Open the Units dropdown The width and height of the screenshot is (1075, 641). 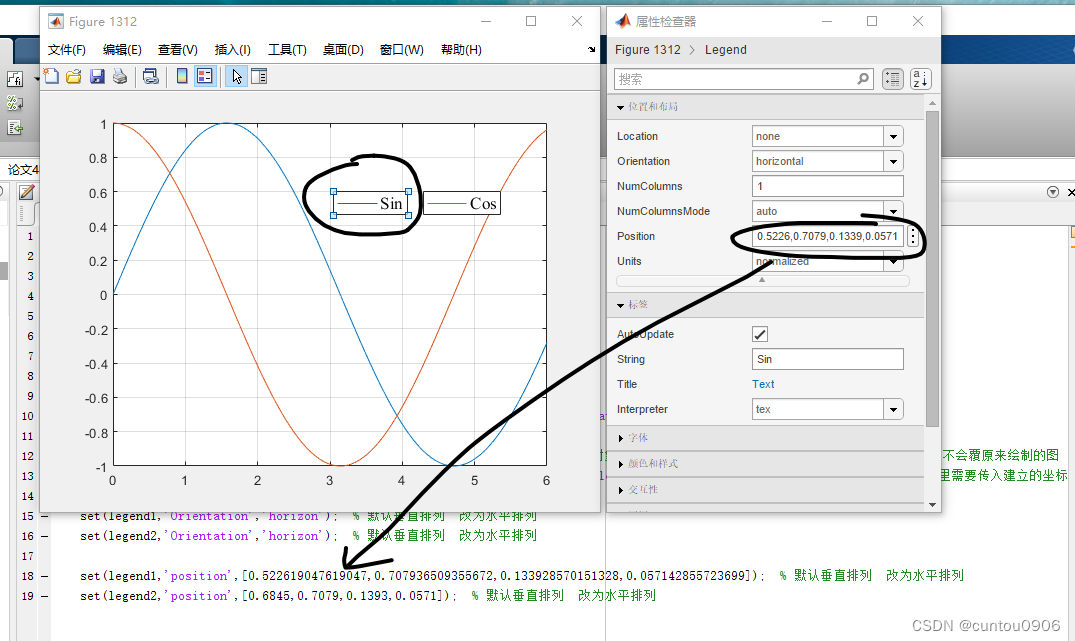(x=893, y=261)
